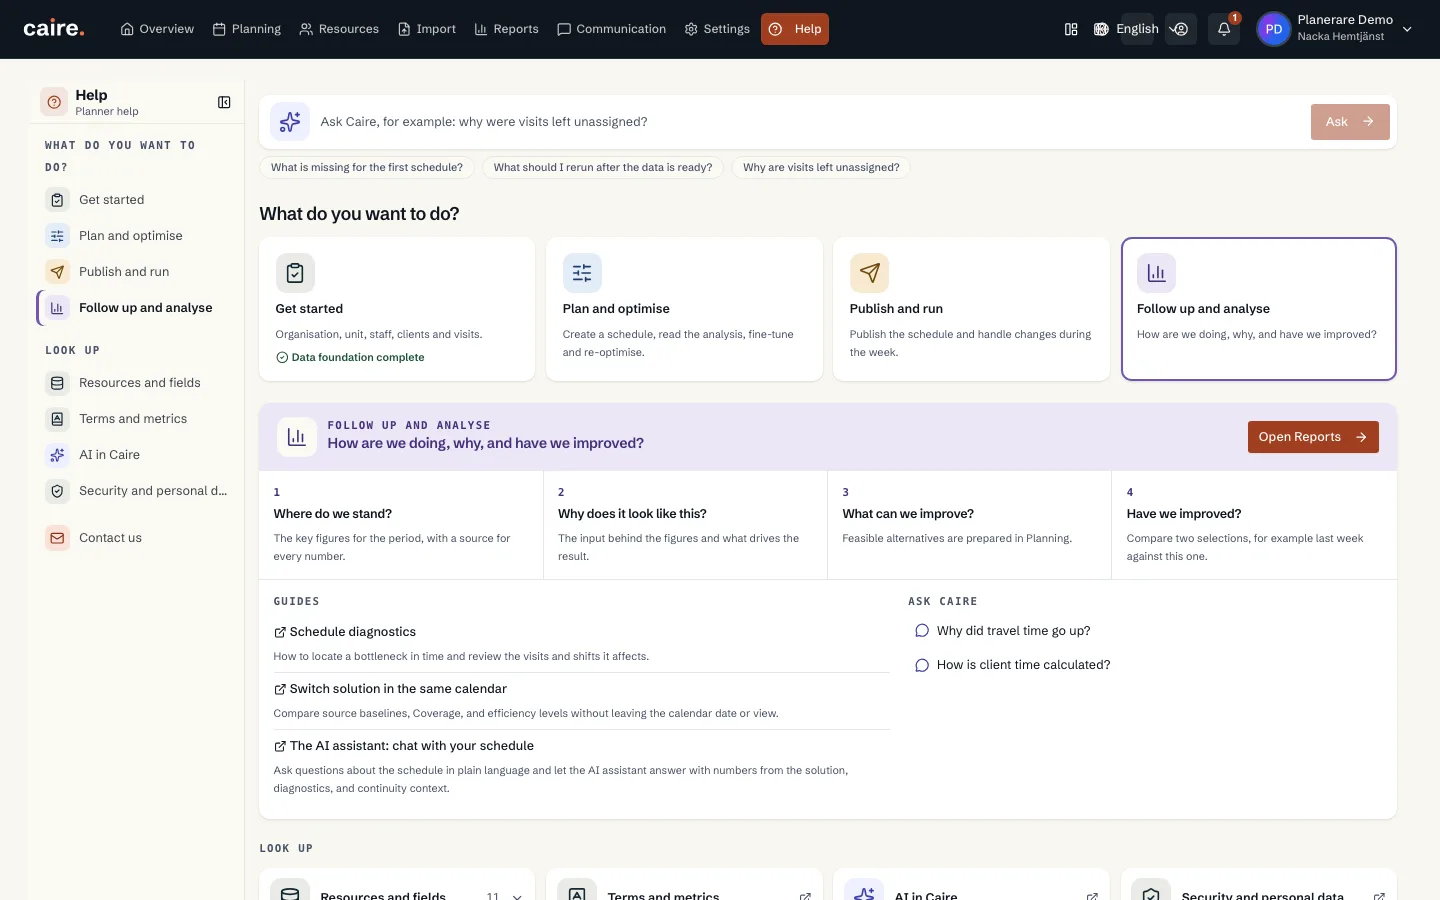Select step 4 Have we improved?
This screenshot has width=1440, height=900.
click(x=1254, y=525)
